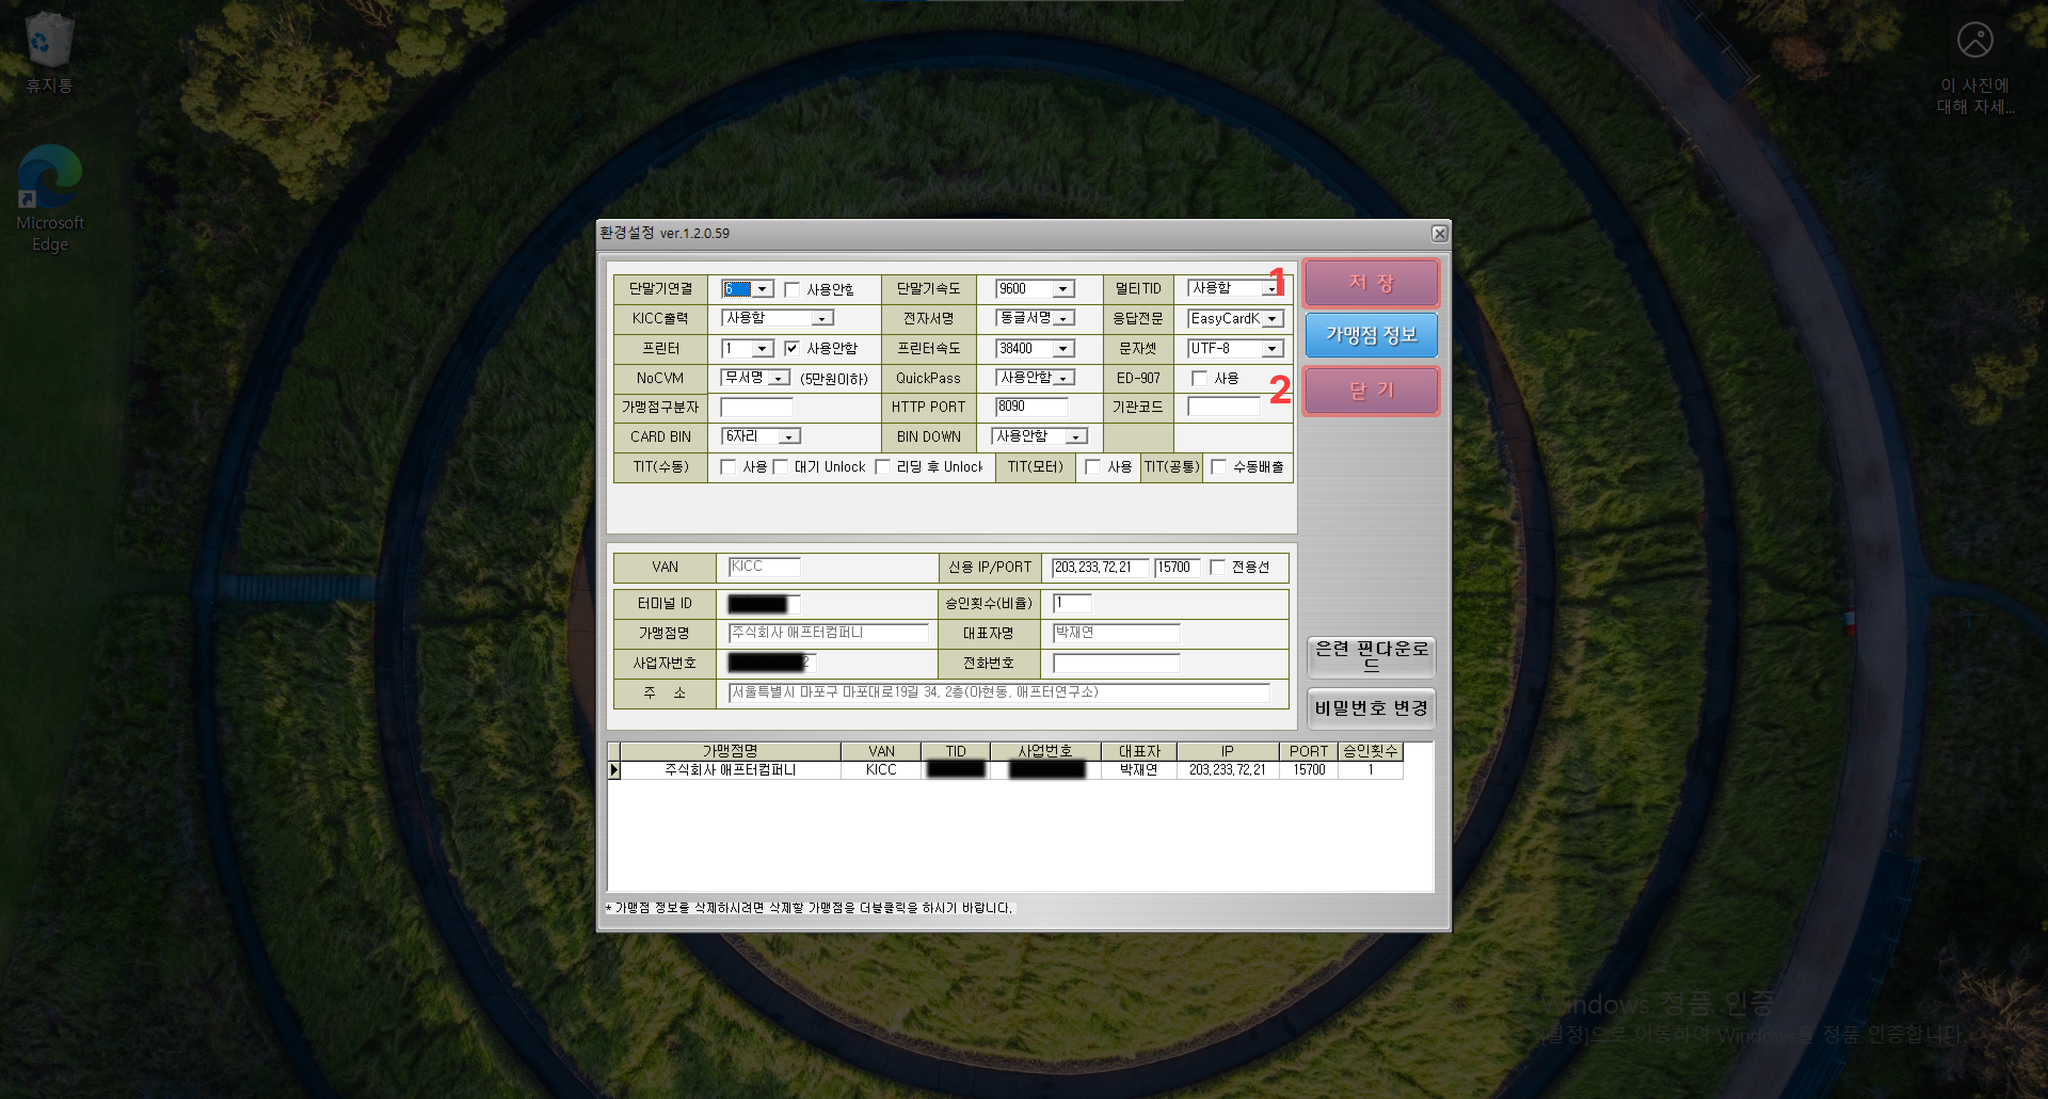Viewport: 2048px width, 1099px height.
Task: Open the 멀티TID dropdown
Action: coord(1272,288)
